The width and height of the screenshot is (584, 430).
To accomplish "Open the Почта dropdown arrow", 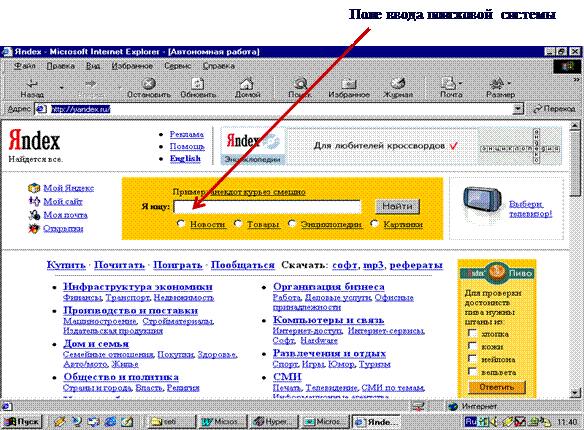I will [461, 83].
